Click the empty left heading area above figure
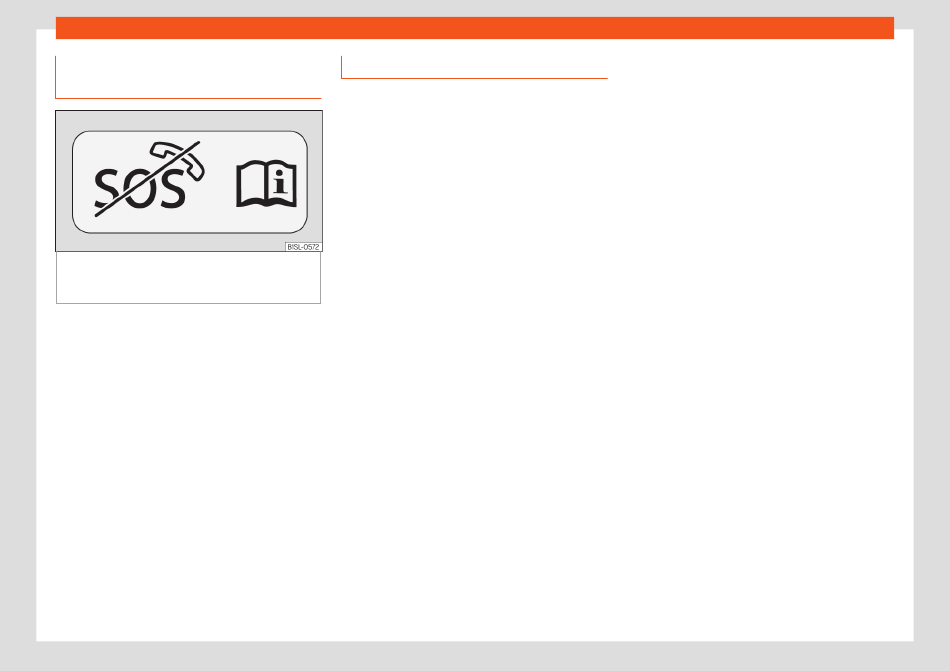 [188, 76]
